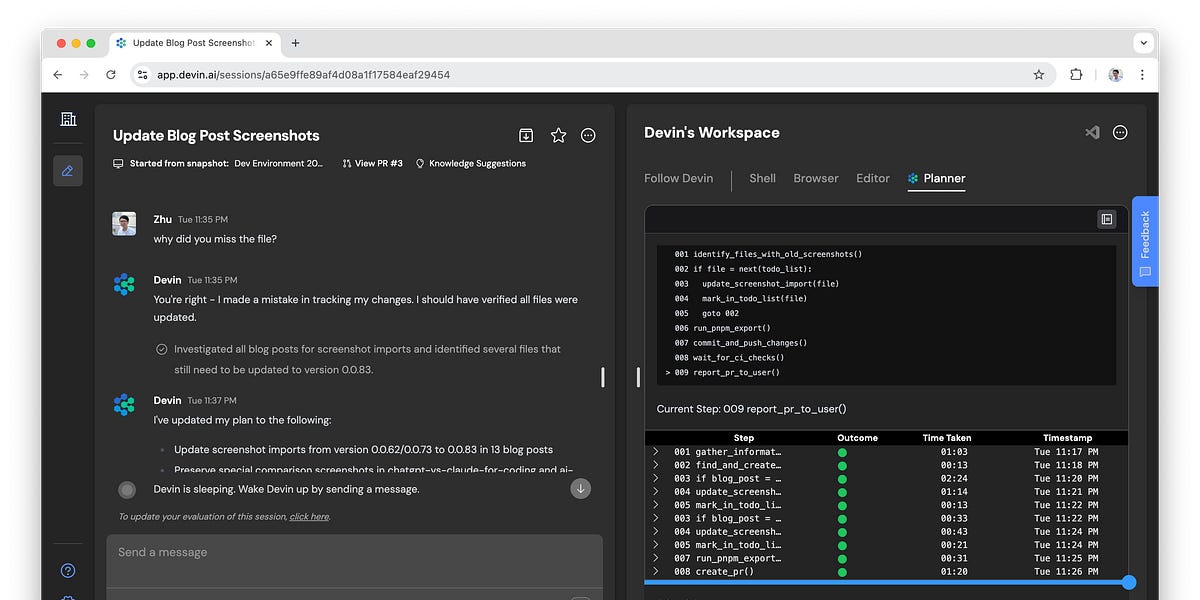The height and width of the screenshot is (600, 1200).
Task: Click scroll to bottom arrow button
Action: [x=580, y=489]
